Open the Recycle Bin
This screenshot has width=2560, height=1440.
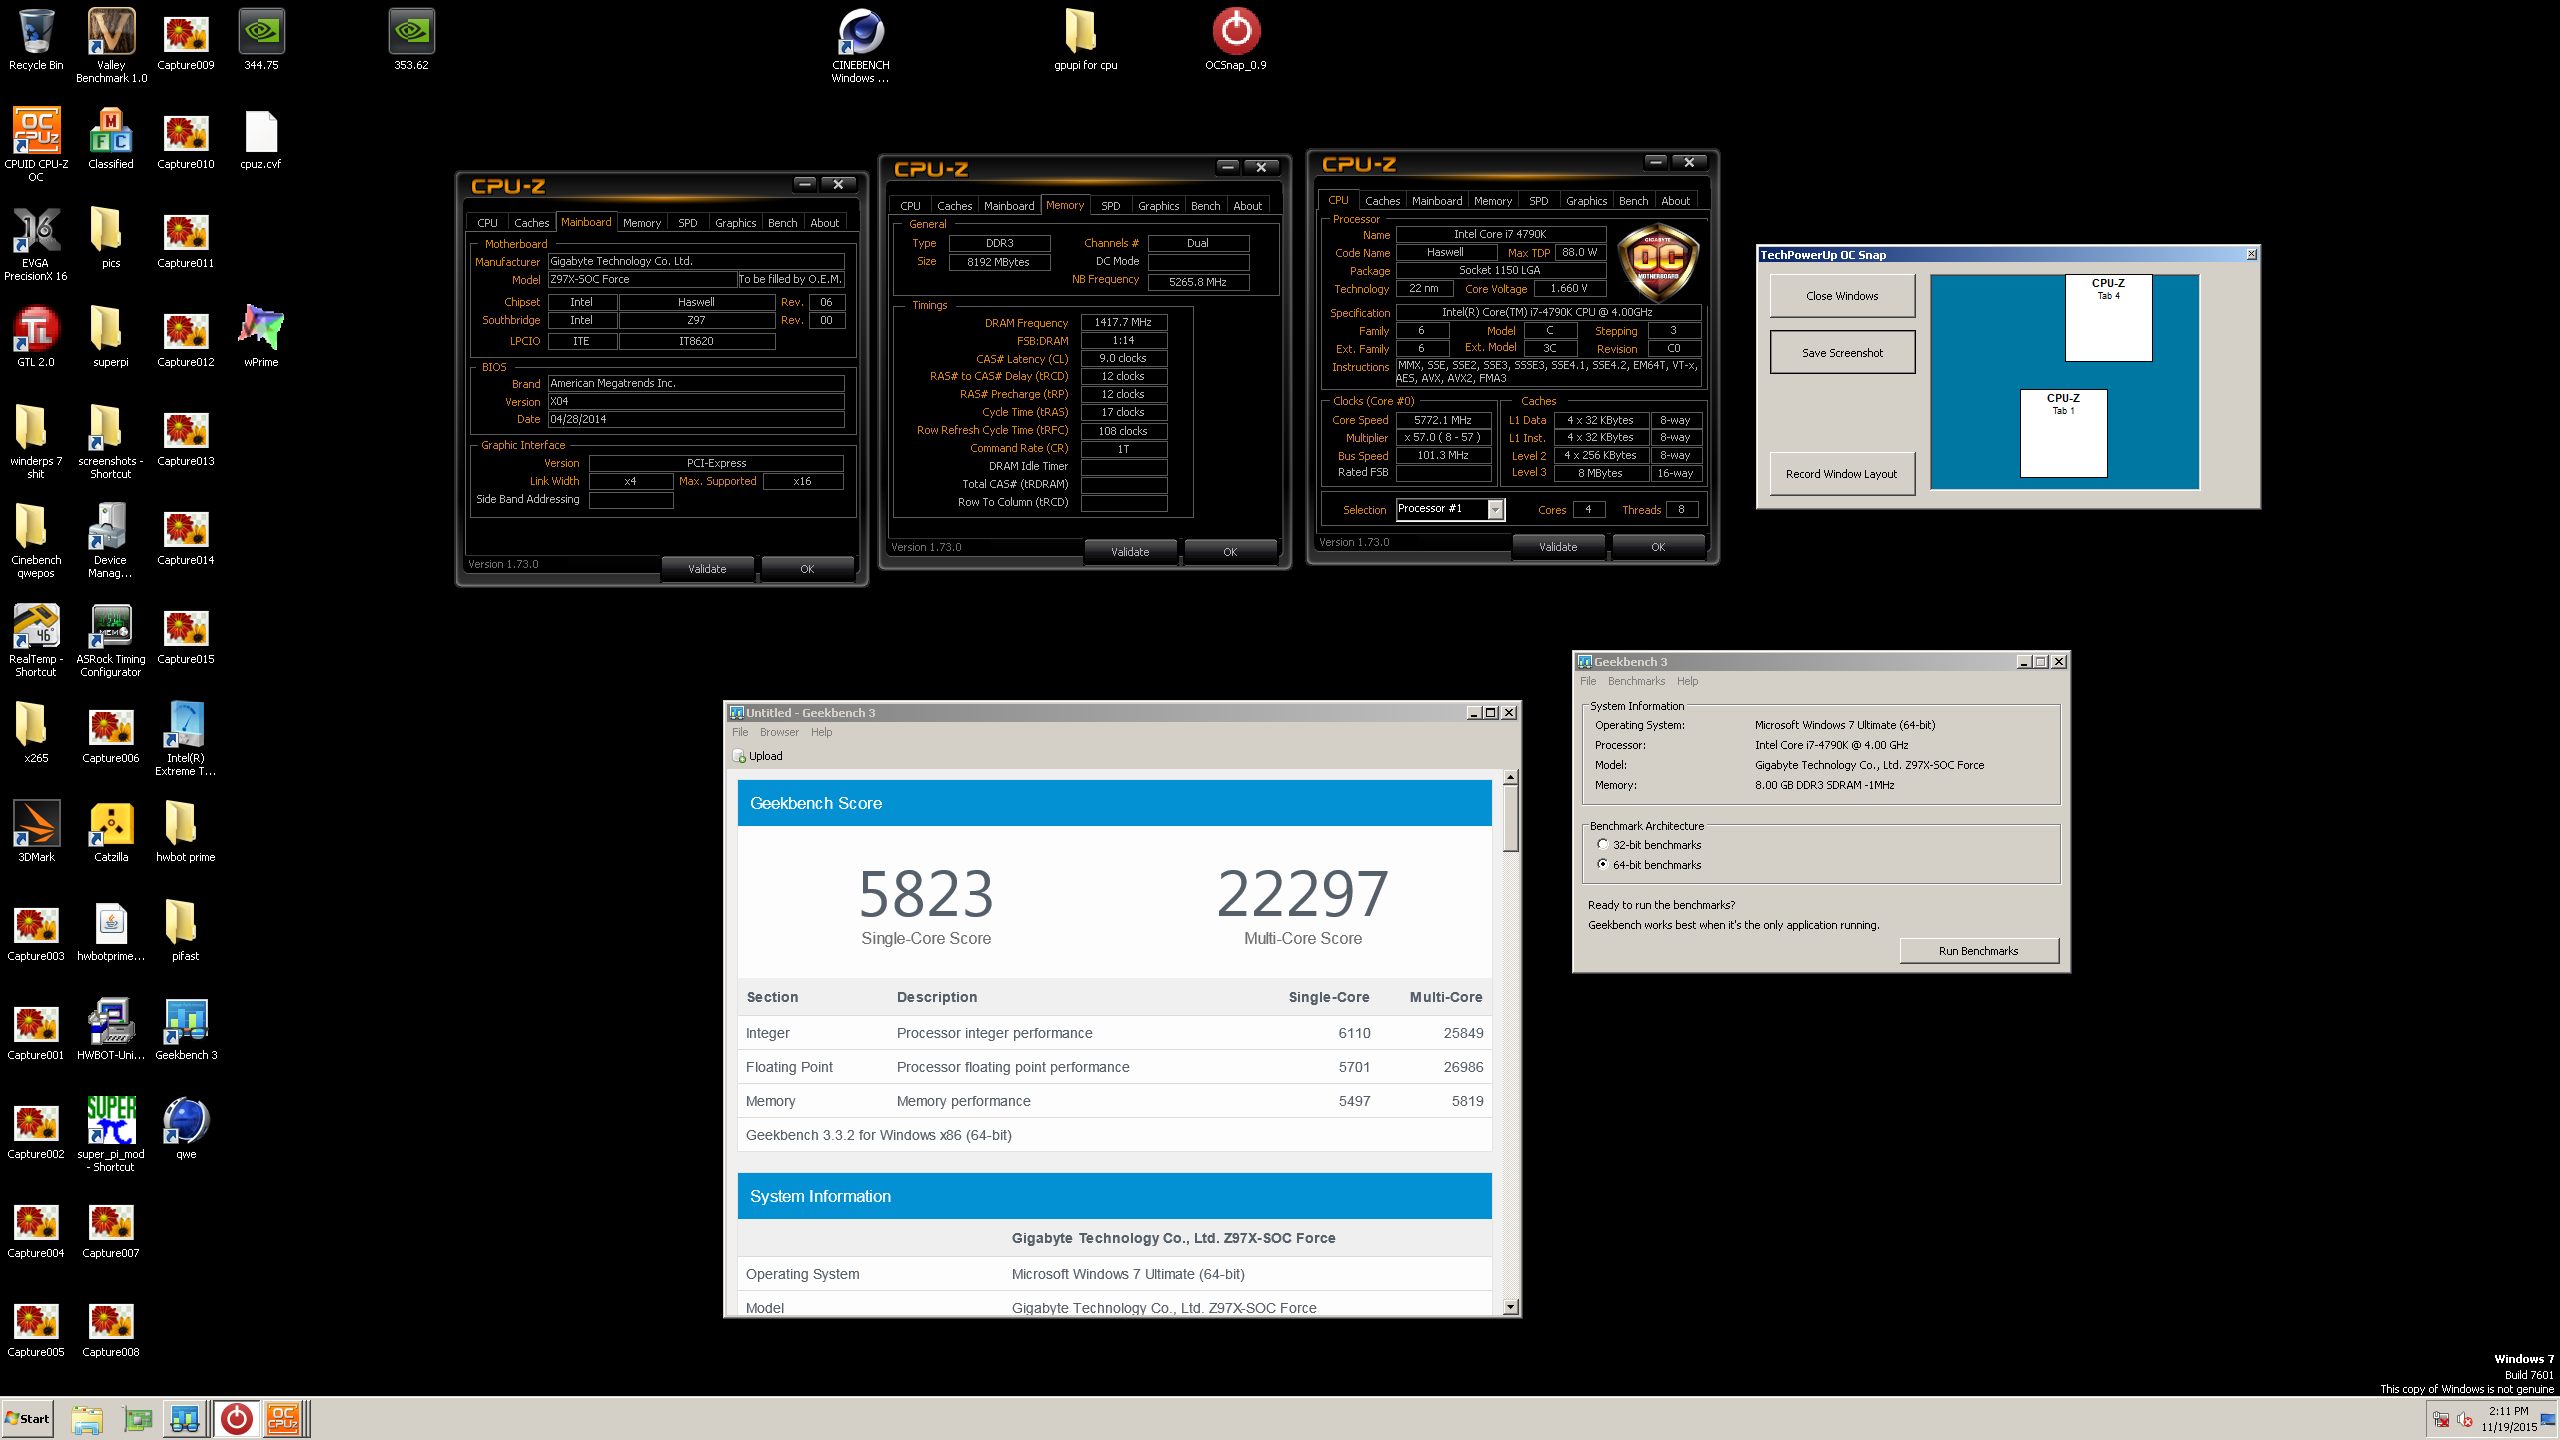[x=36, y=39]
